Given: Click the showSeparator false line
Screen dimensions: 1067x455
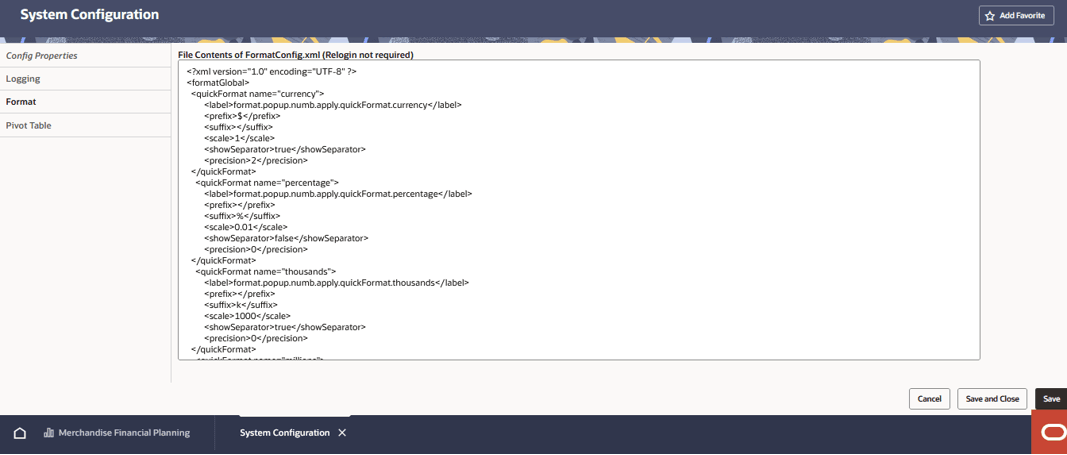Looking at the screenshot, I should coord(286,238).
